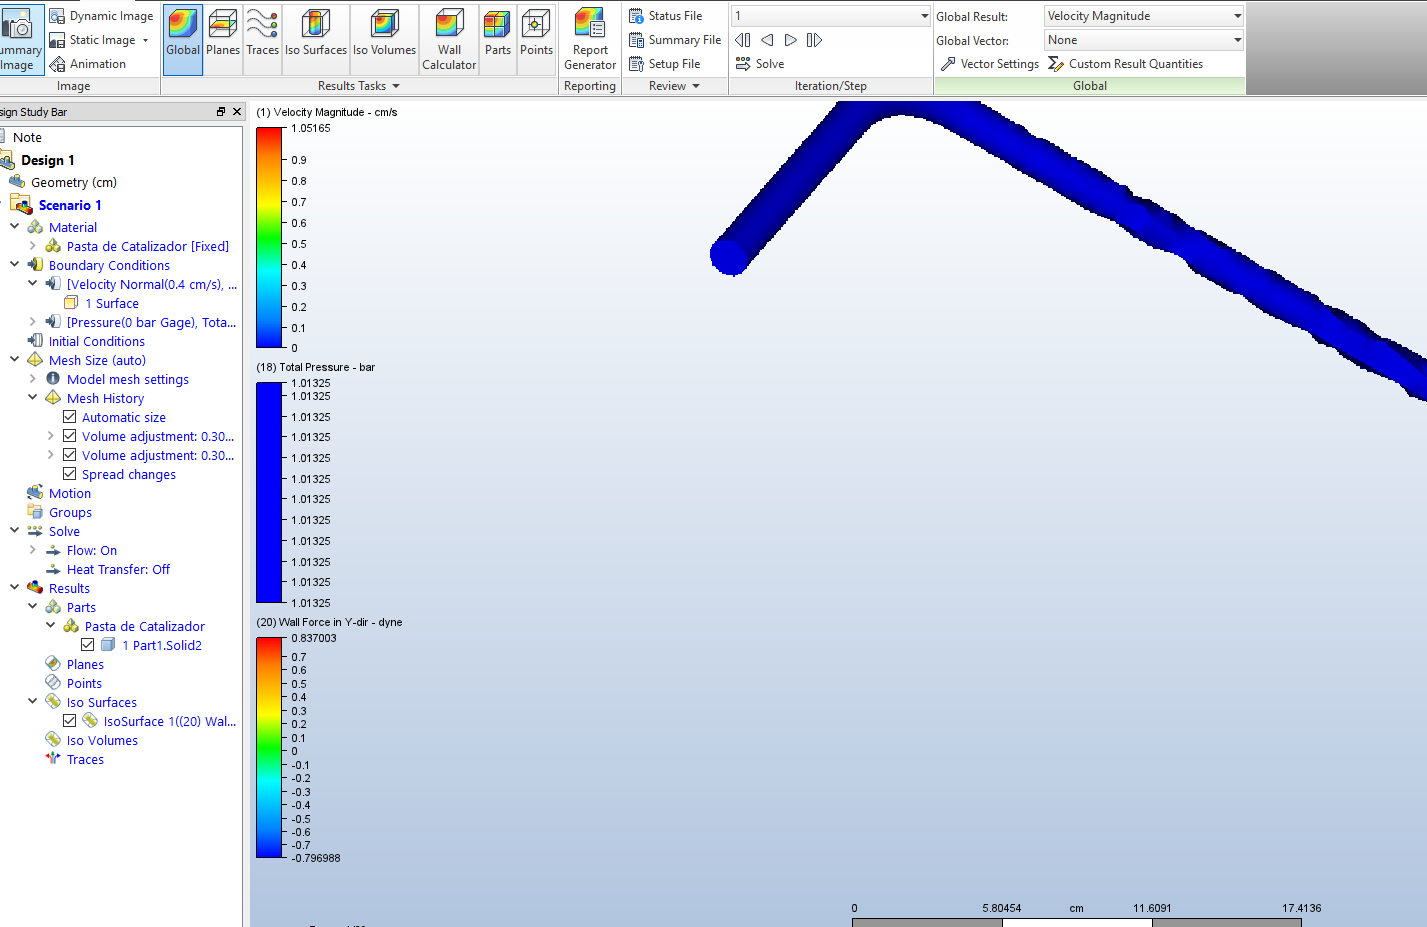Image resolution: width=1427 pixels, height=927 pixels.
Task: Select the Initial Conditions tree item
Action: click(x=97, y=341)
